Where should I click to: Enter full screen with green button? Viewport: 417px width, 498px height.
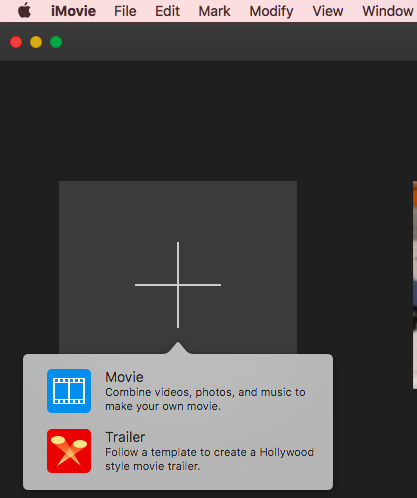[x=56, y=42]
